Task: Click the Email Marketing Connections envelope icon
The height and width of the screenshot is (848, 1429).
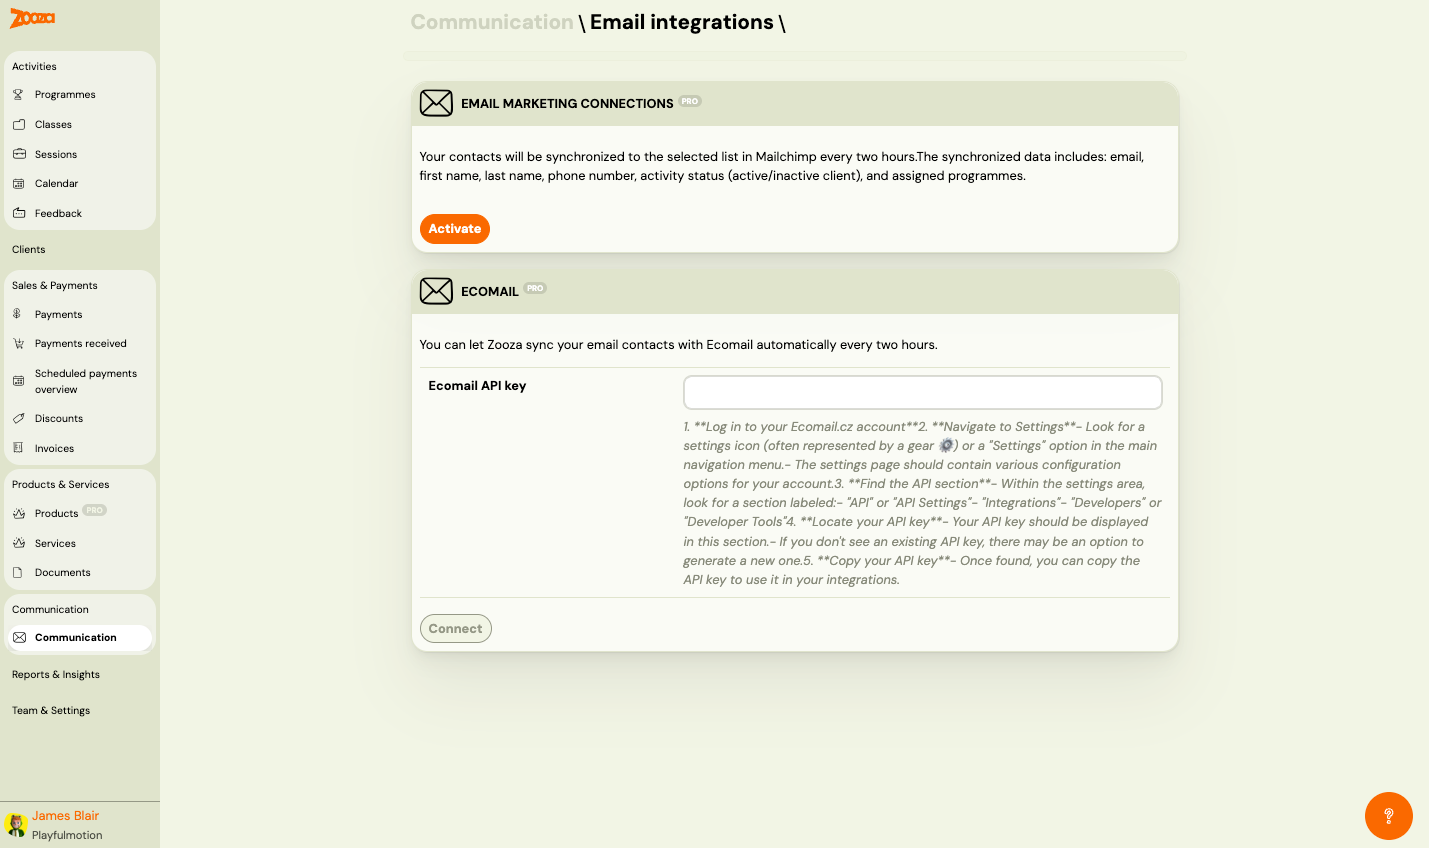Action: click(x=436, y=103)
